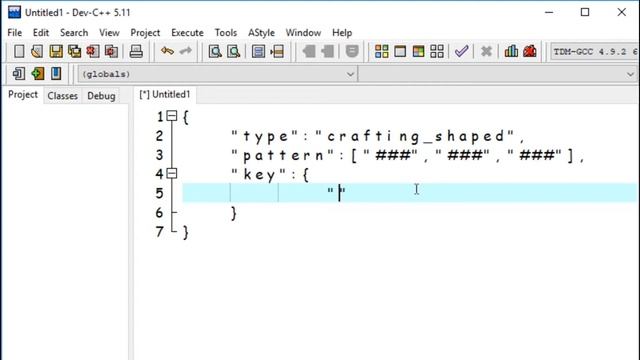Screen dimensions: 640x360
Task: Click the grayed Project Options shield icon
Action: [x=352, y=51]
